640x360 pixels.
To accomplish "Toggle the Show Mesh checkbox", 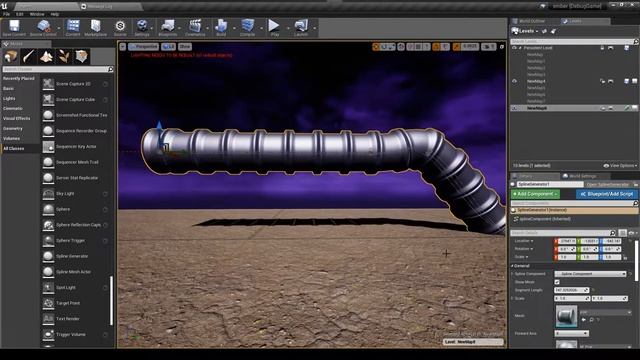I will 557,282.
